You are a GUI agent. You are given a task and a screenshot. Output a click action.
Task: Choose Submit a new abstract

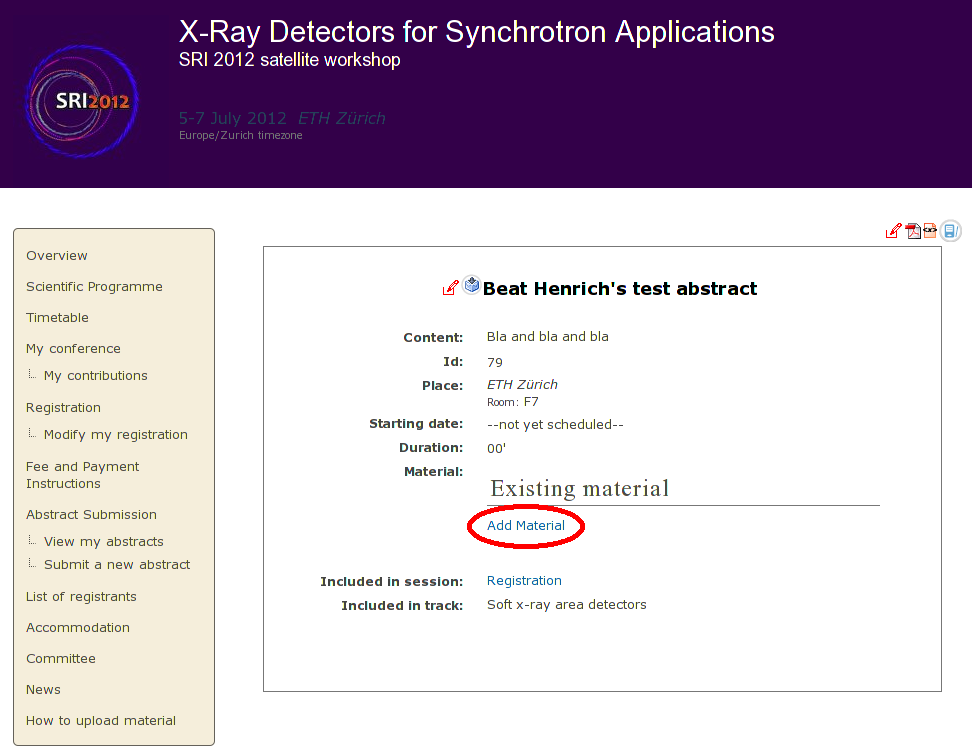(116, 565)
